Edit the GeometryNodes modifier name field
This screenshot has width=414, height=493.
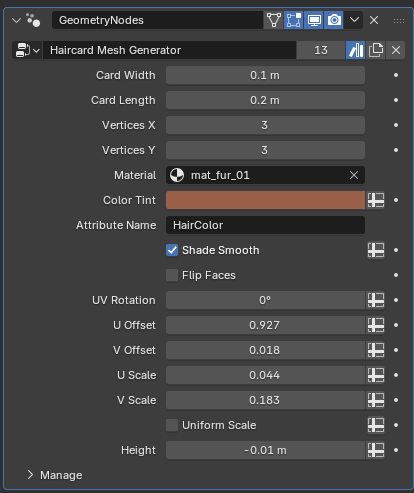157,20
